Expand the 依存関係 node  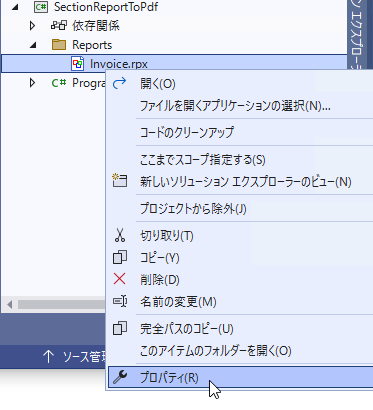click(x=32, y=26)
